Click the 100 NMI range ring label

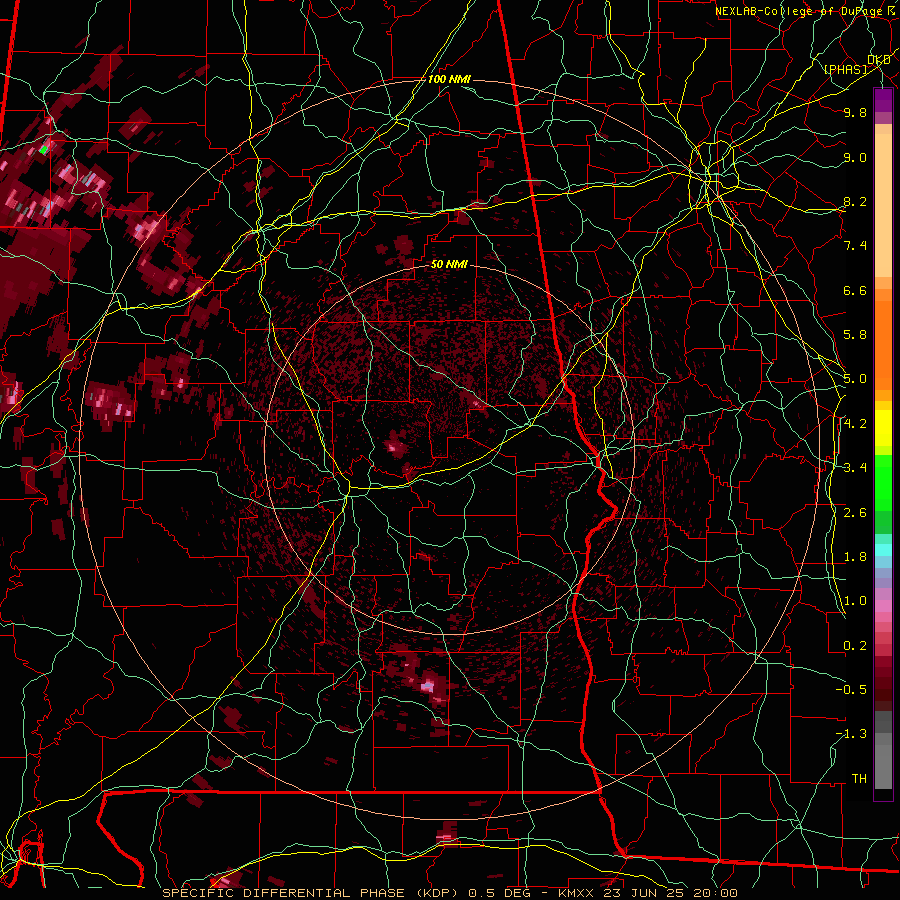449,79
